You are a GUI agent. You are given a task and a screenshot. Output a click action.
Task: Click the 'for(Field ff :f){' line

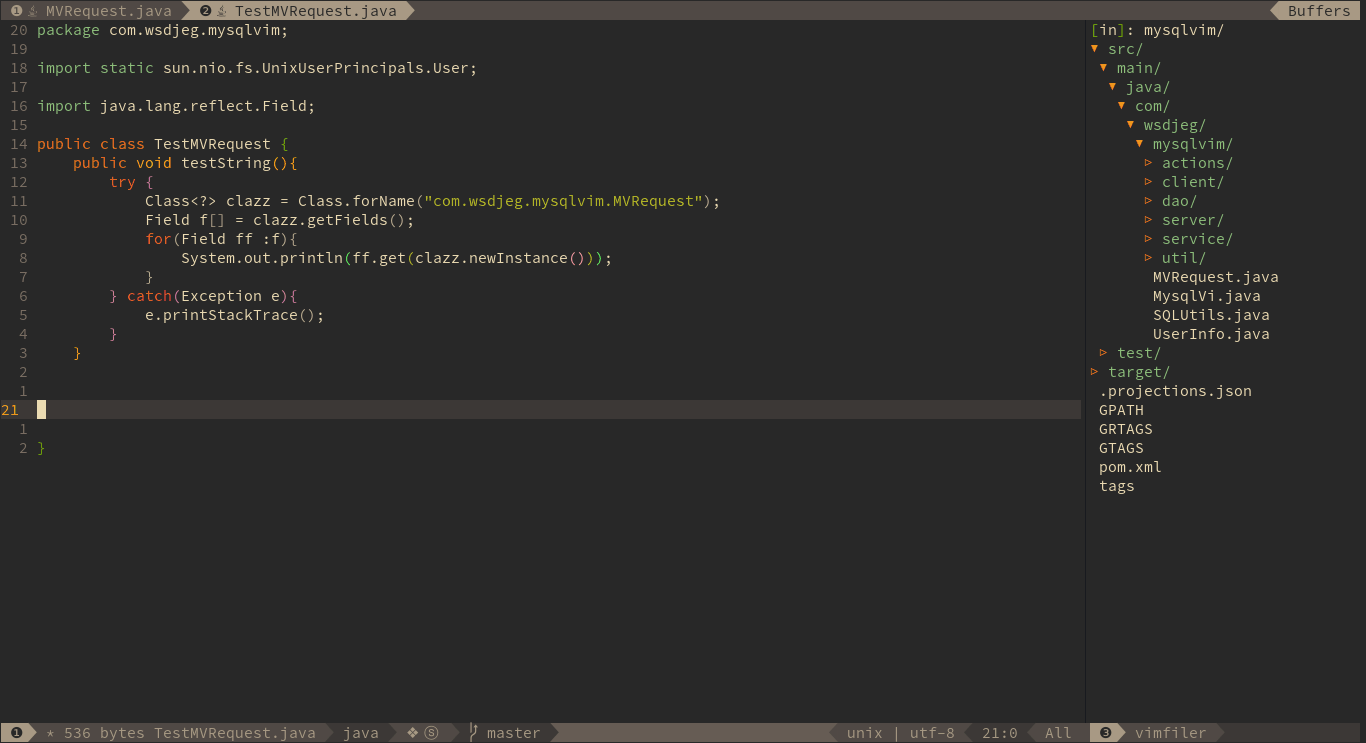click(x=221, y=239)
